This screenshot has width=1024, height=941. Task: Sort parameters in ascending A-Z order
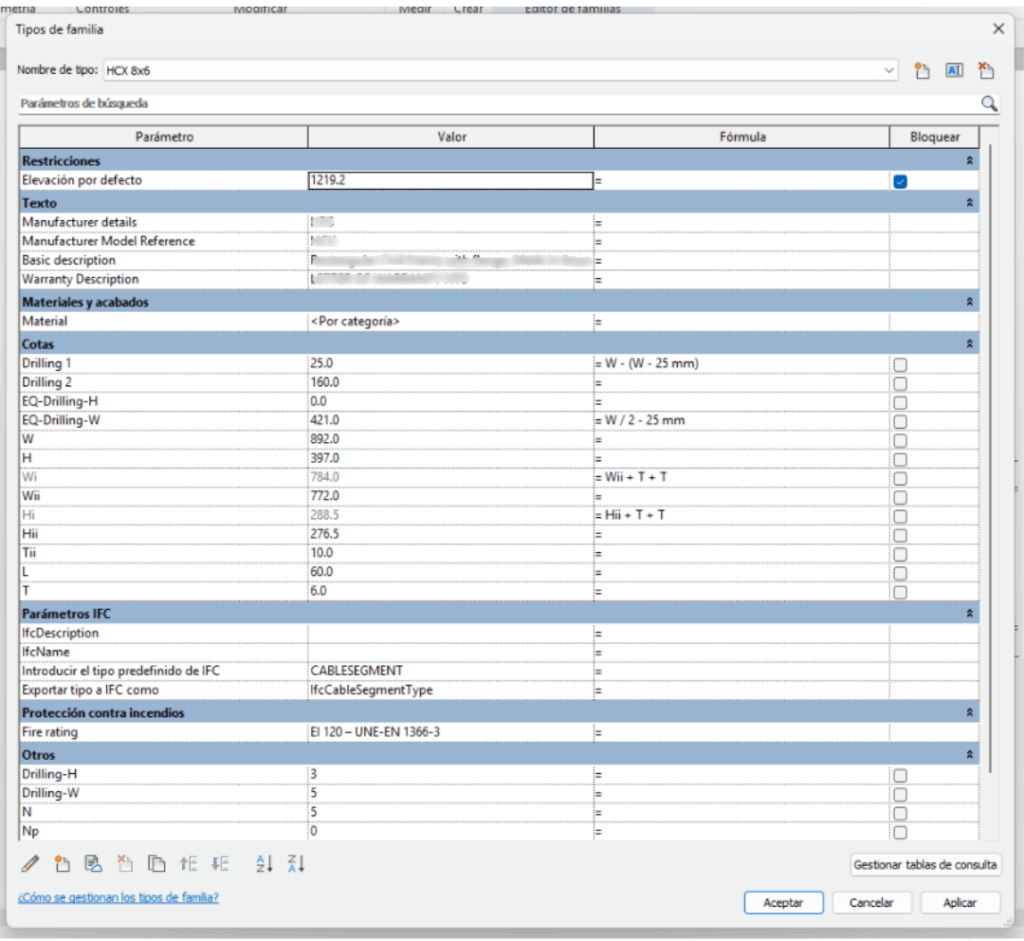point(264,864)
